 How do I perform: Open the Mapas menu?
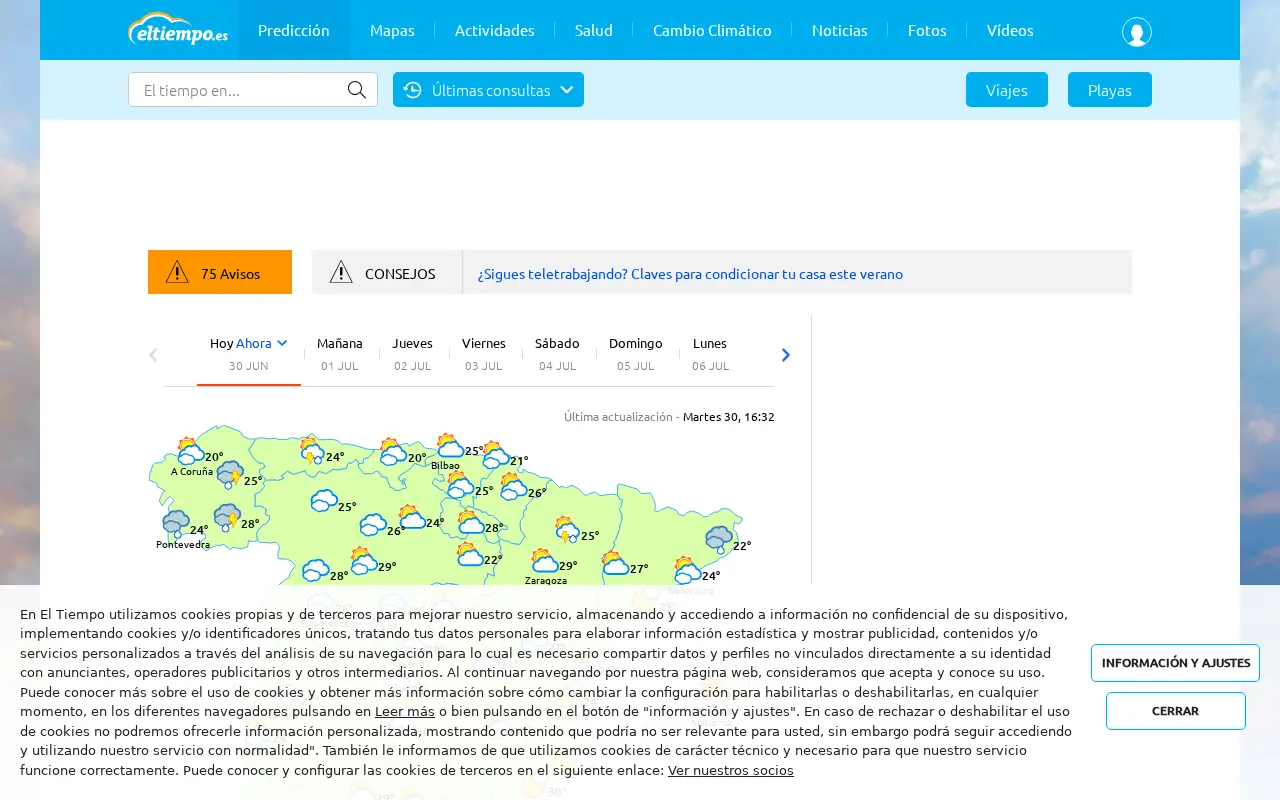[x=392, y=30]
